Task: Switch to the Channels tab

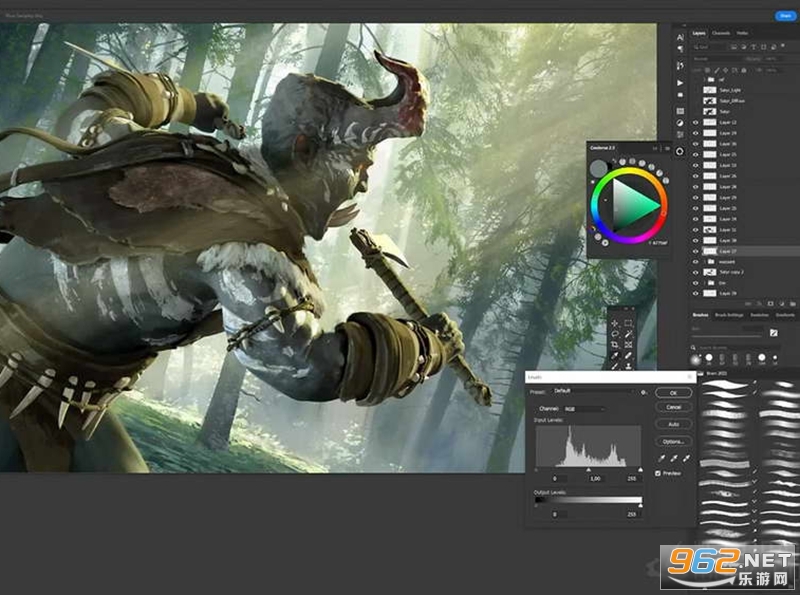Action: (x=721, y=33)
